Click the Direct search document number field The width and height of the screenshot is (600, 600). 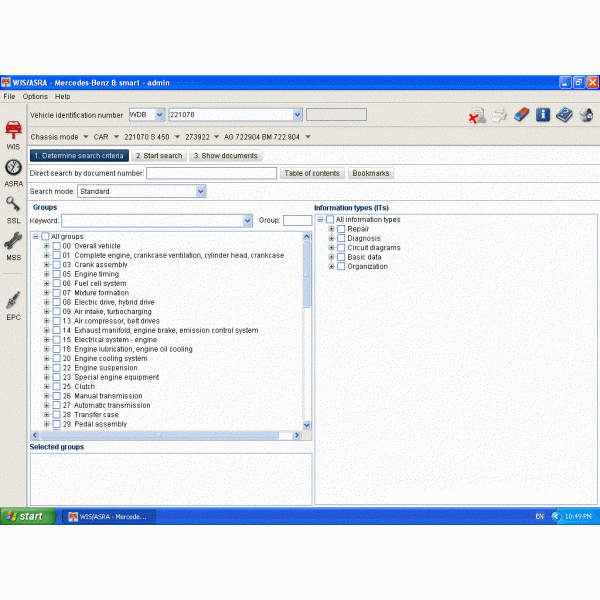212,173
